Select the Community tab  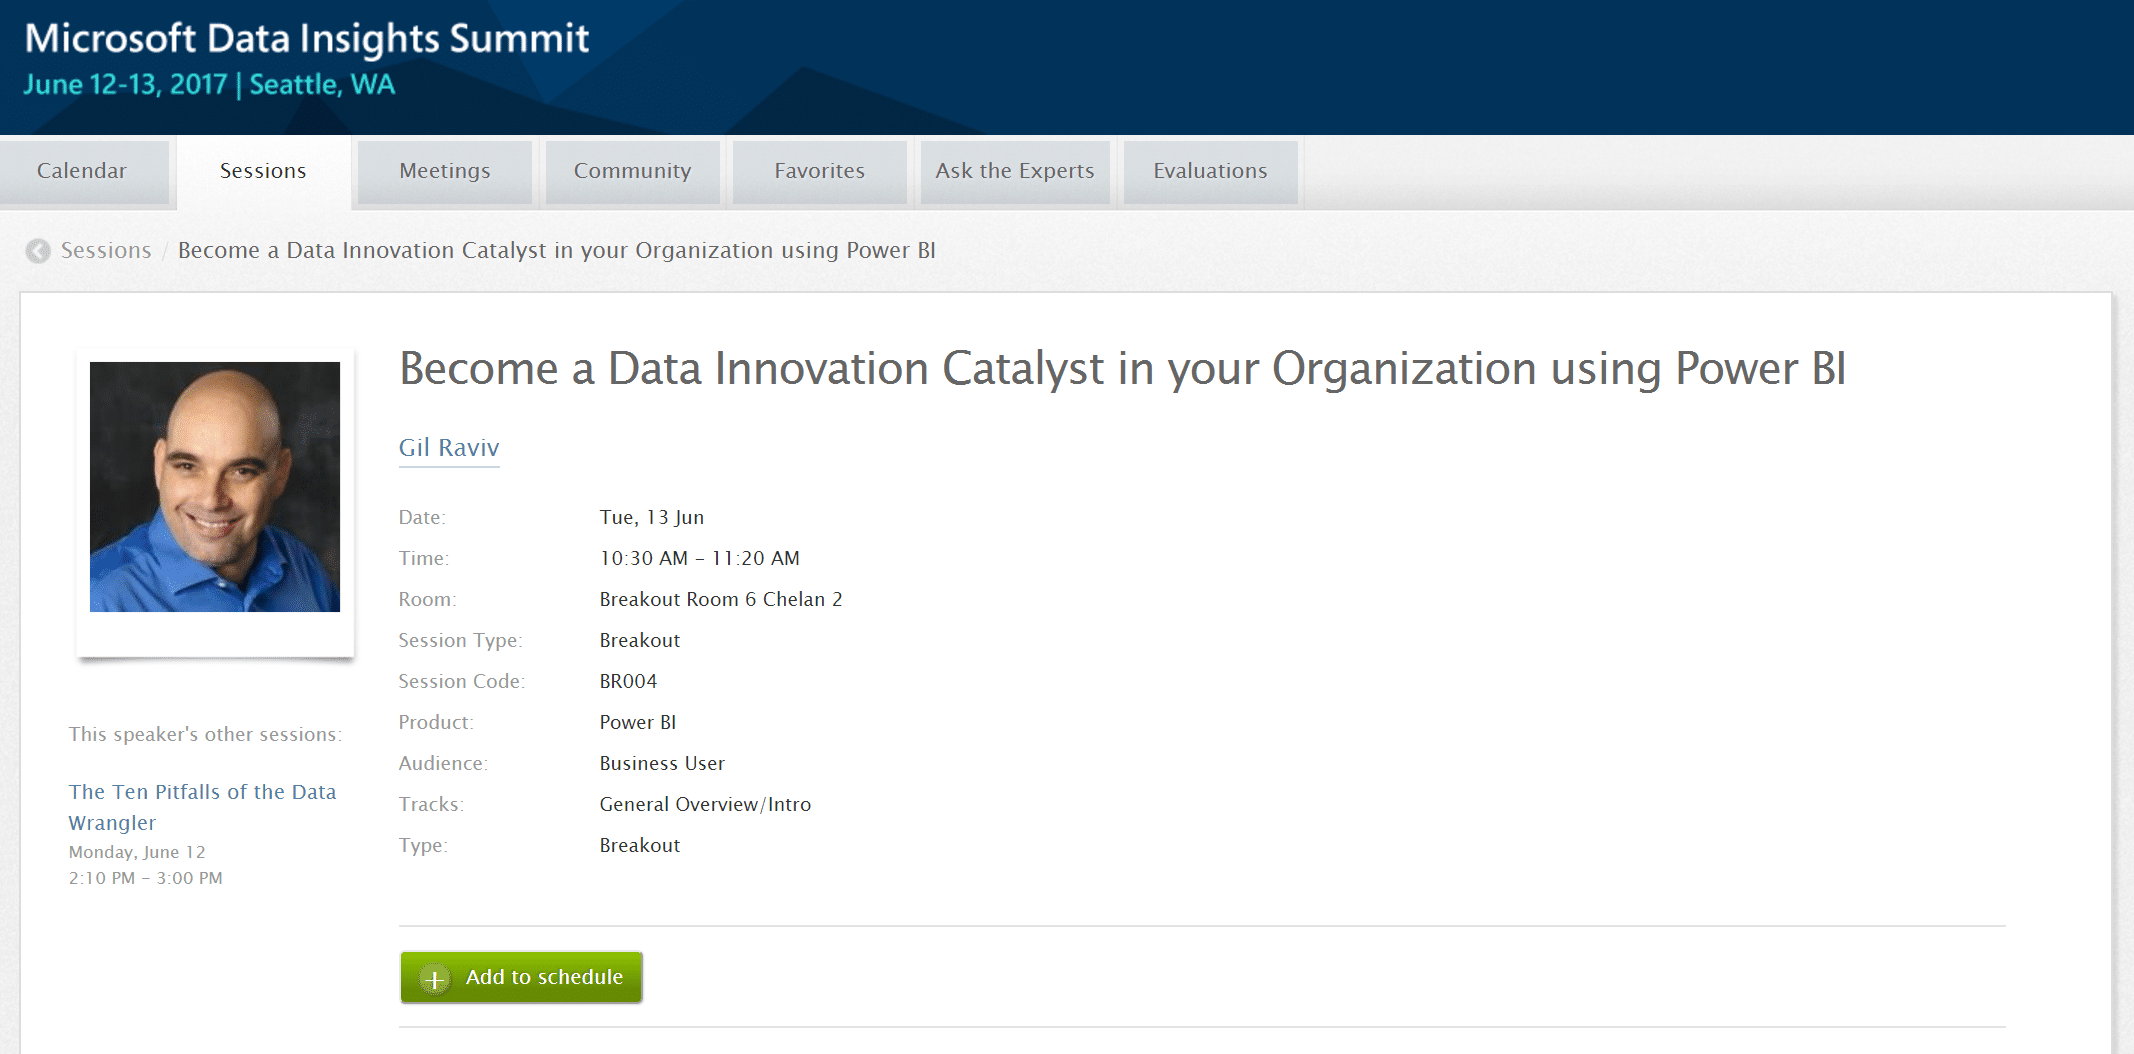click(x=632, y=171)
